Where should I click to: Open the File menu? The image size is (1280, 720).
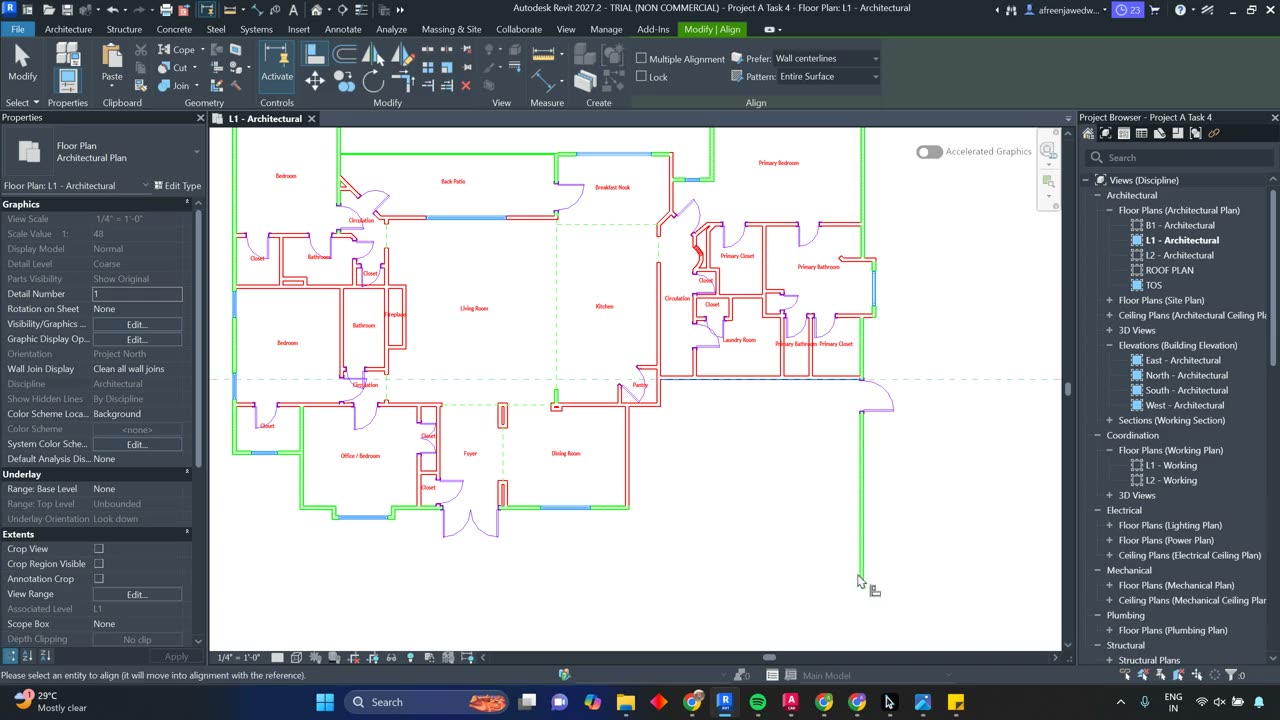click(18, 29)
